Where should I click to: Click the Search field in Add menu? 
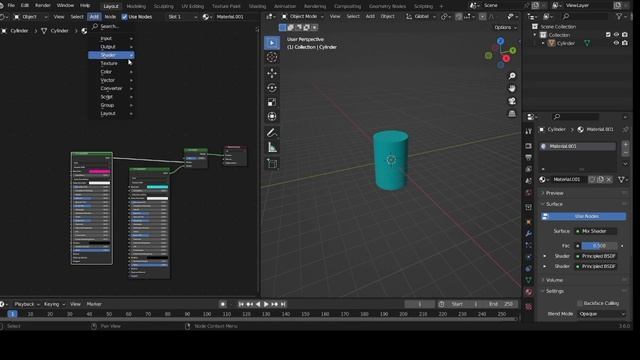[110, 26]
